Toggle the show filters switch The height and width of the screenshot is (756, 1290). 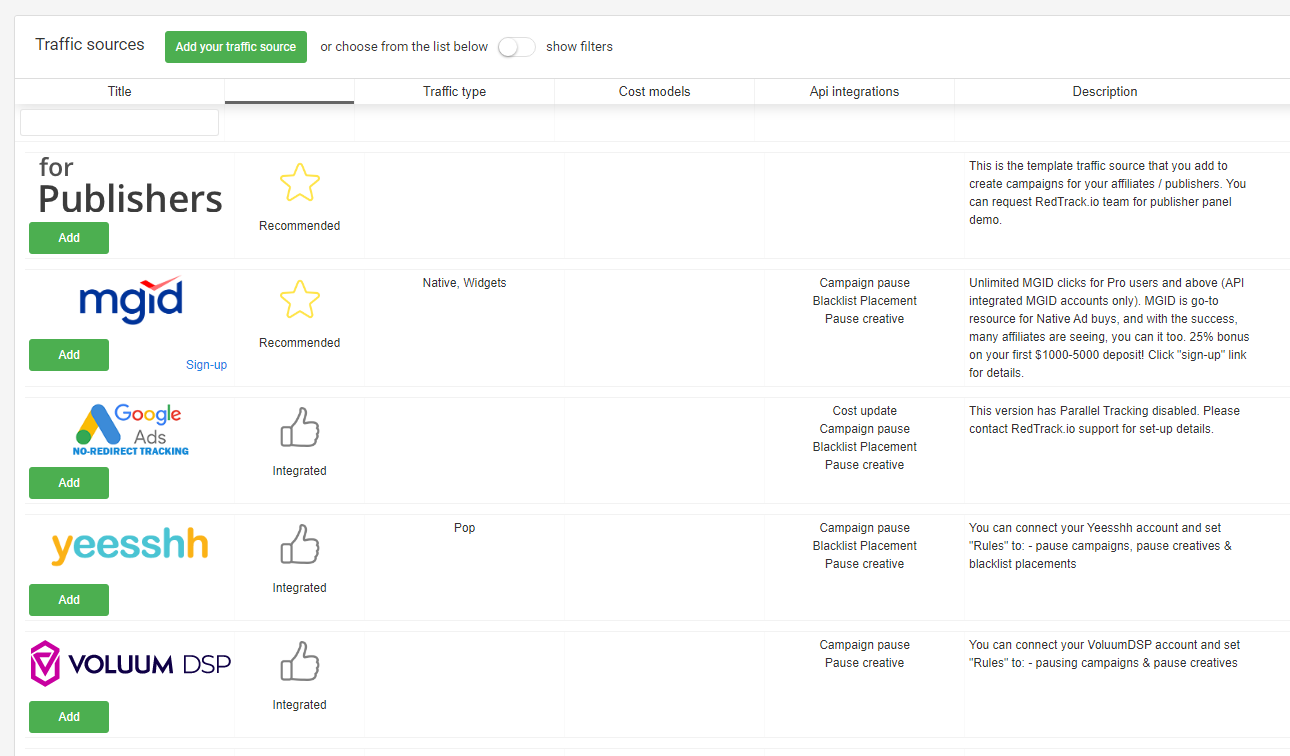[516, 47]
